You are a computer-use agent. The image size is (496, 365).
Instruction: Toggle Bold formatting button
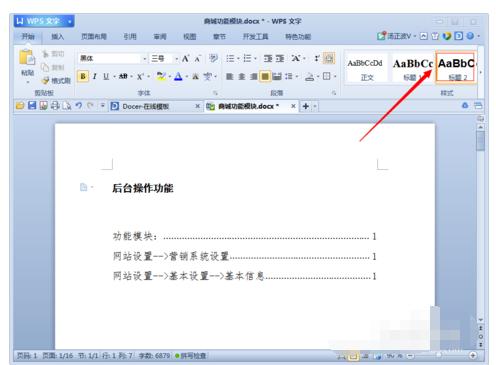click(83, 76)
